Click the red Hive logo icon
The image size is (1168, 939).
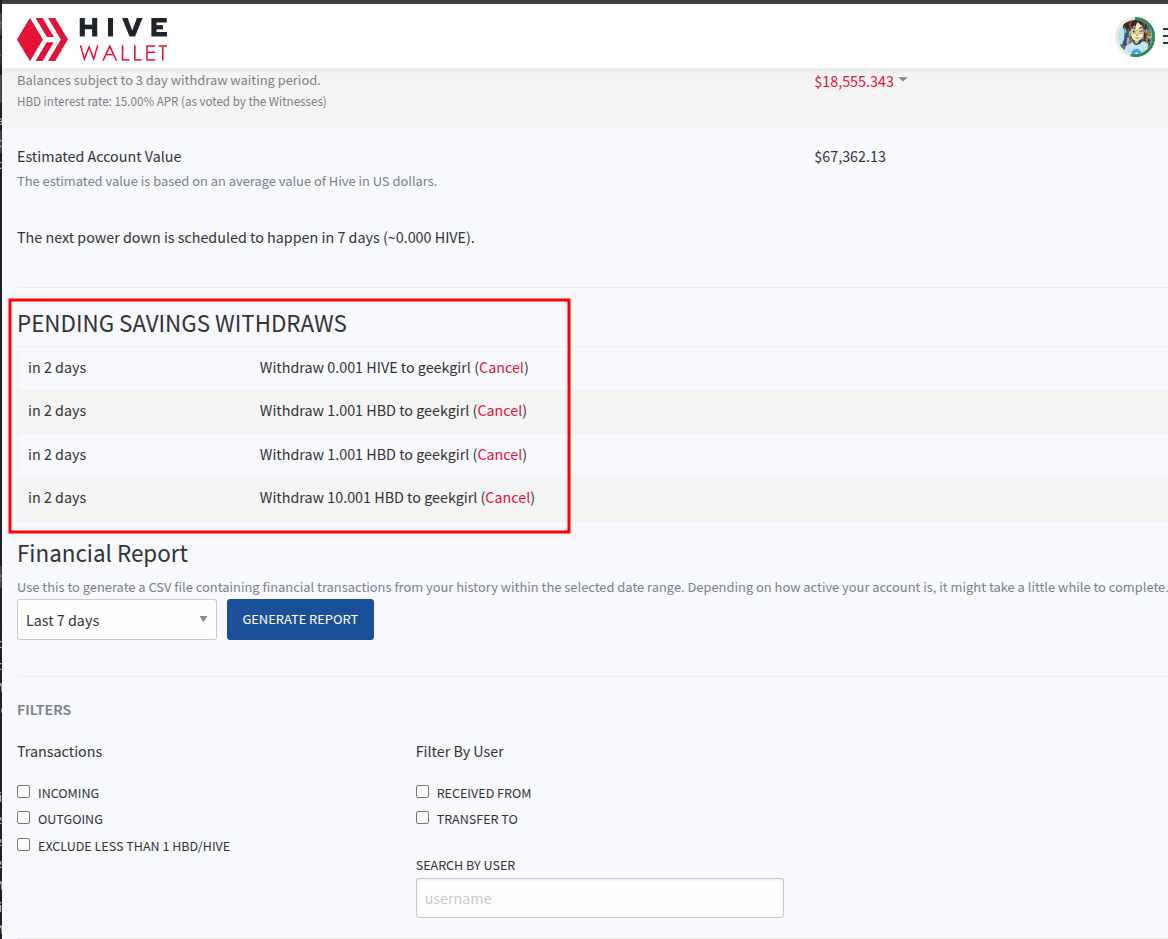click(x=42, y=38)
